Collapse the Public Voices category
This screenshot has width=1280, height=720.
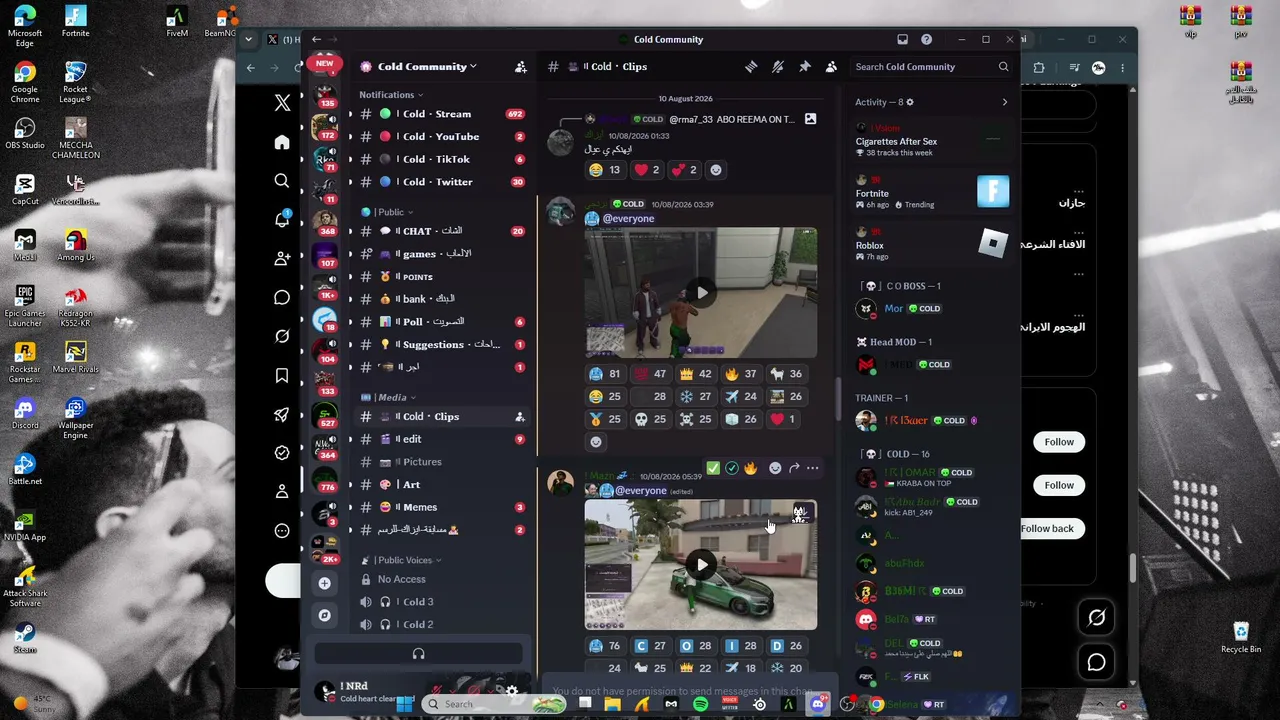click(402, 560)
